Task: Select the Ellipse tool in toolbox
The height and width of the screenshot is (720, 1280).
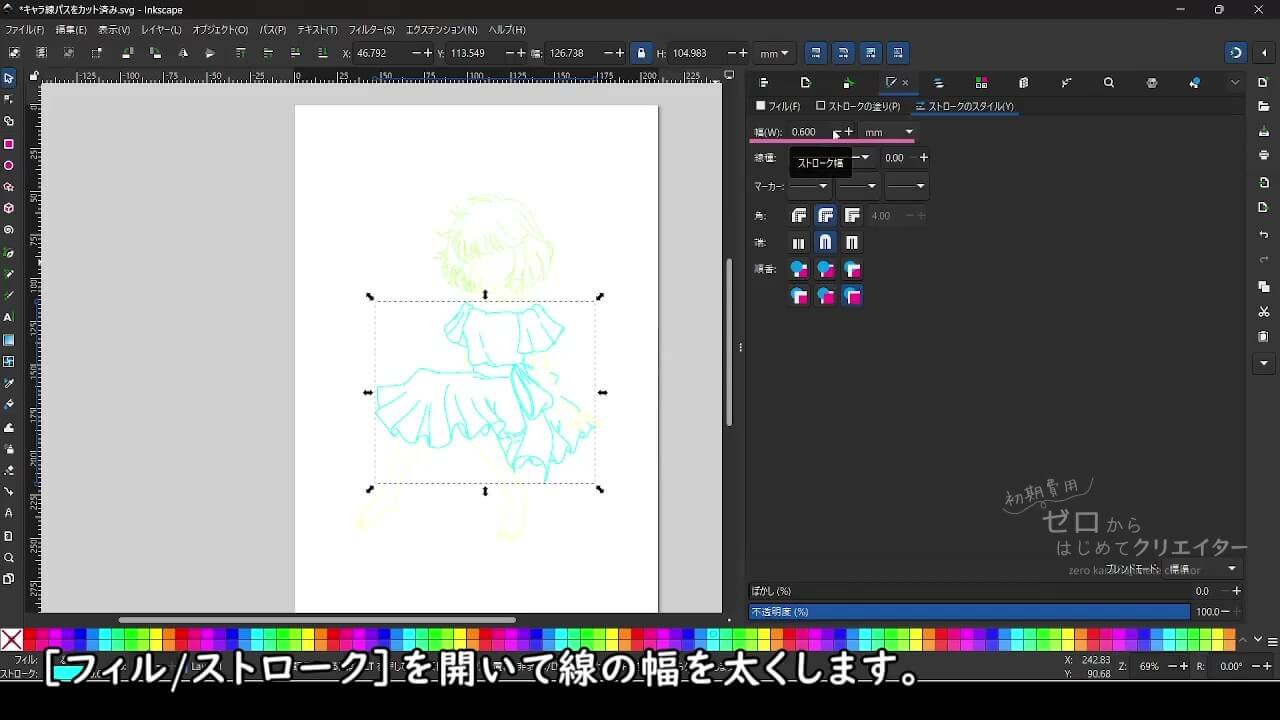Action: 9,166
